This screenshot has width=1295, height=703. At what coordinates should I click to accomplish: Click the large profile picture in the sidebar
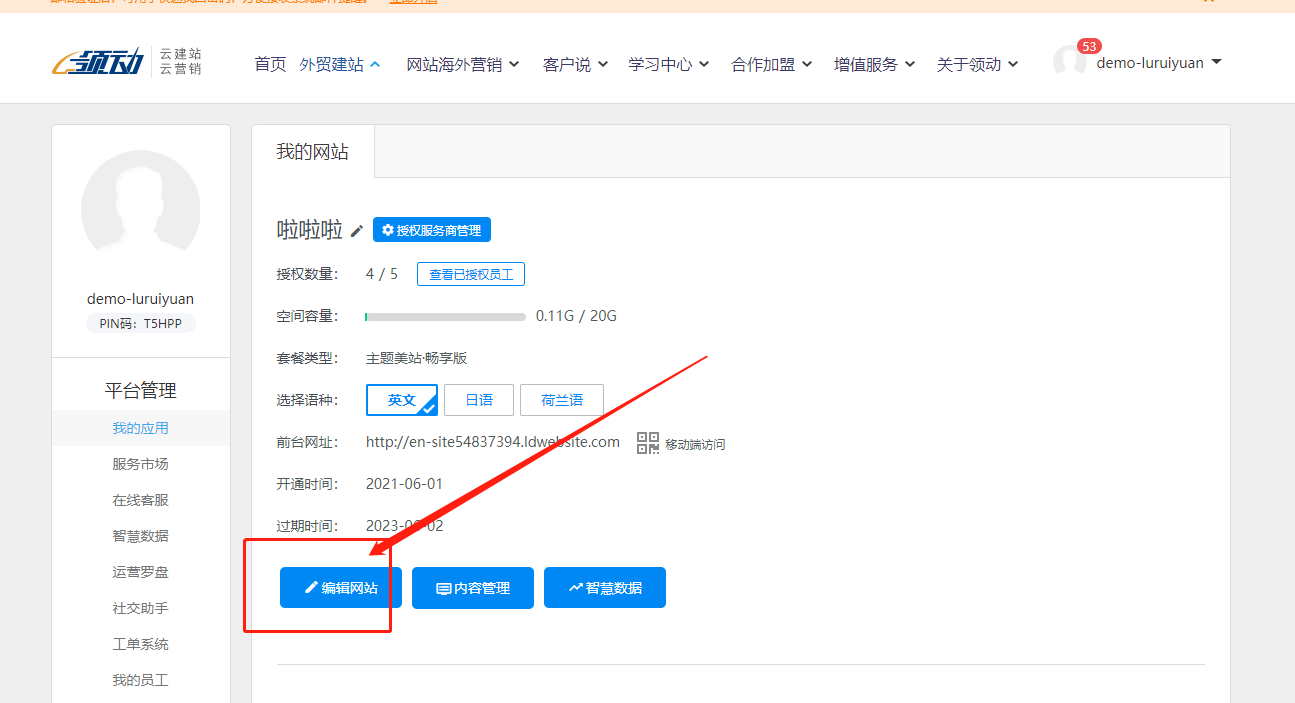click(x=140, y=210)
